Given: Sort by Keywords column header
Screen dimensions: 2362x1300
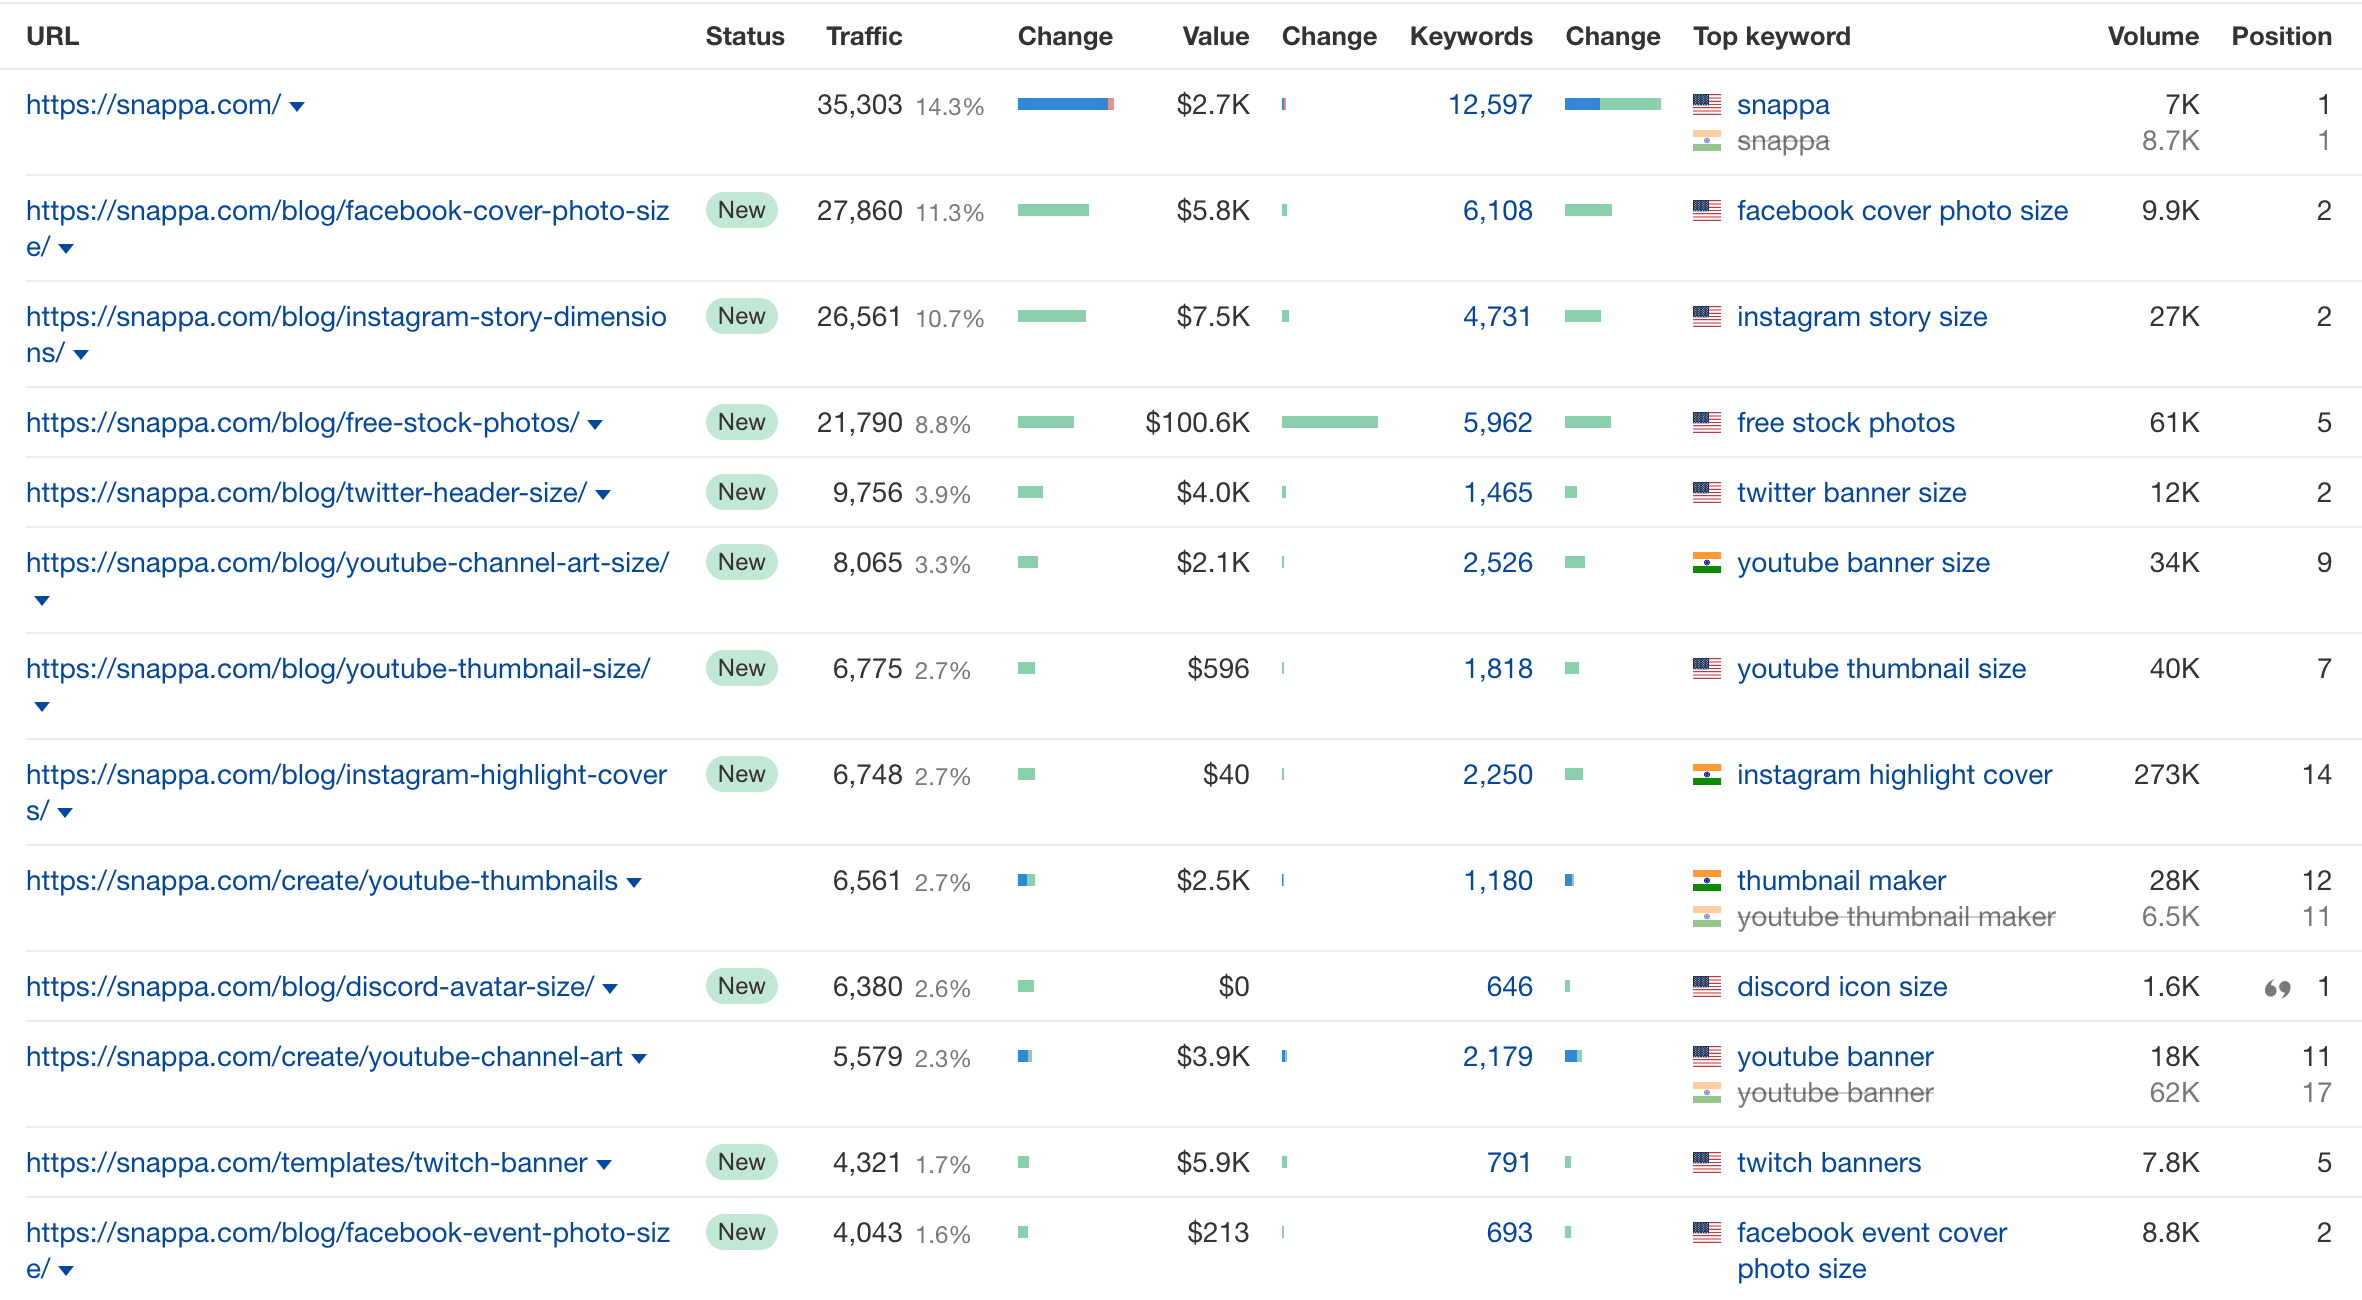Looking at the screenshot, I should click(1471, 37).
